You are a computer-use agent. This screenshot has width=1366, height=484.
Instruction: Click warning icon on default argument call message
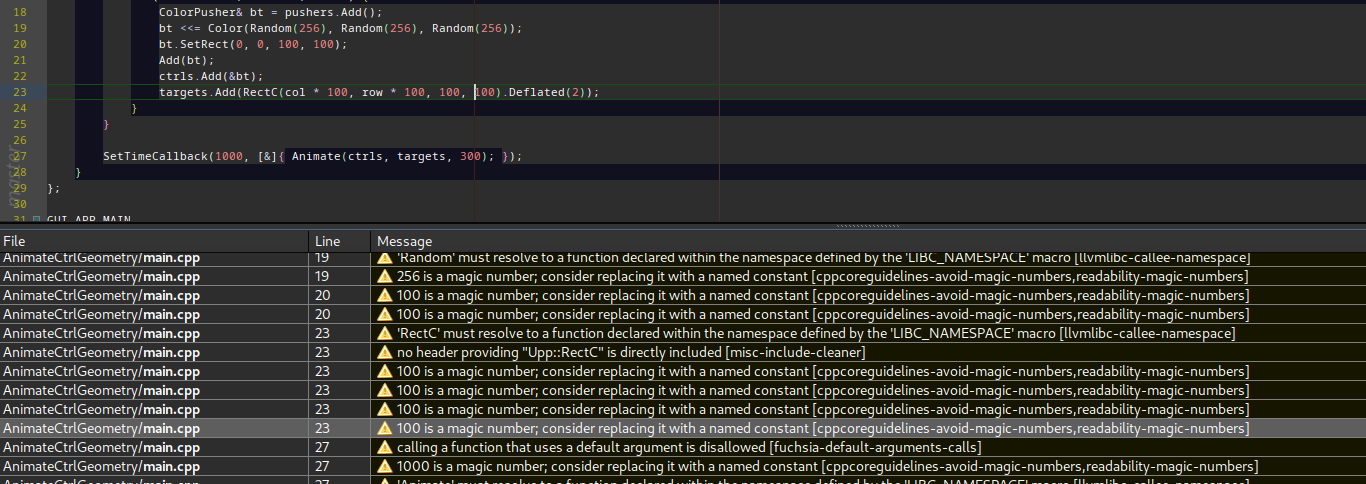pyautogui.click(x=384, y=448)
